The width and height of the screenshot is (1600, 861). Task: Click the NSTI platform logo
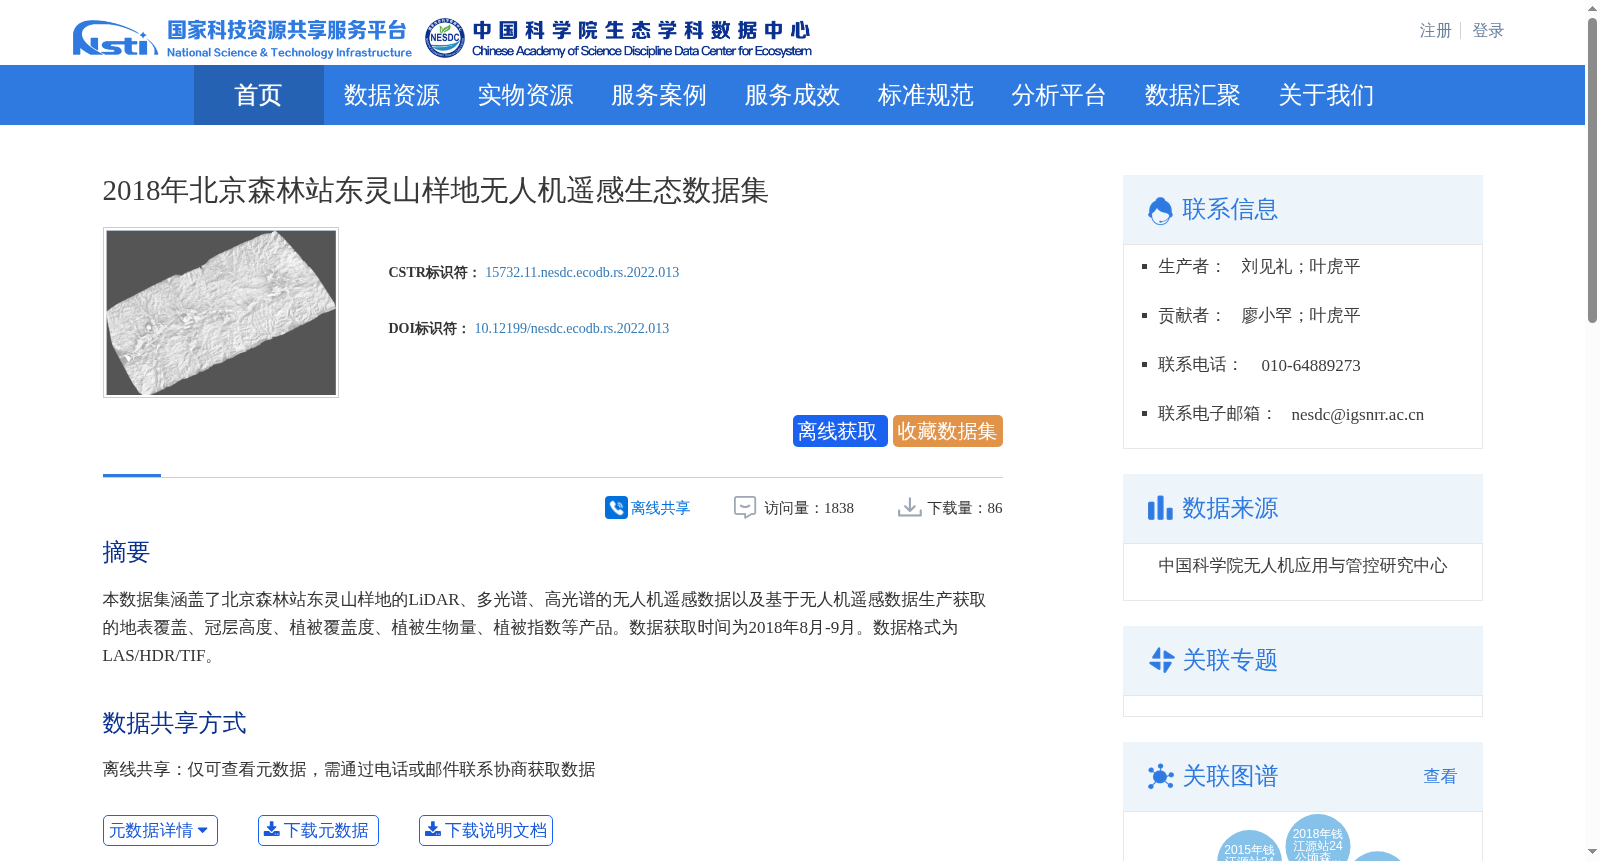pyautogui.click(x=242, y=38)
